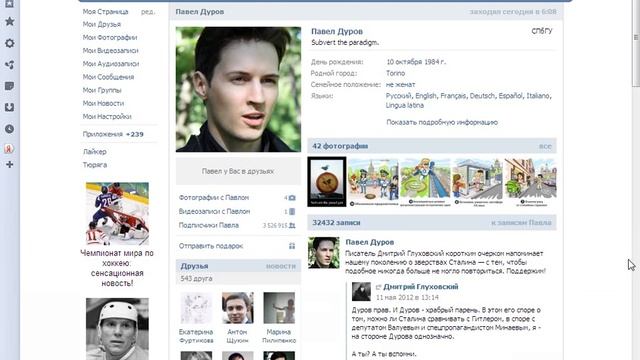
Task: Open friend Марина Пилипенко's avatar
Action: pos(279,308)
